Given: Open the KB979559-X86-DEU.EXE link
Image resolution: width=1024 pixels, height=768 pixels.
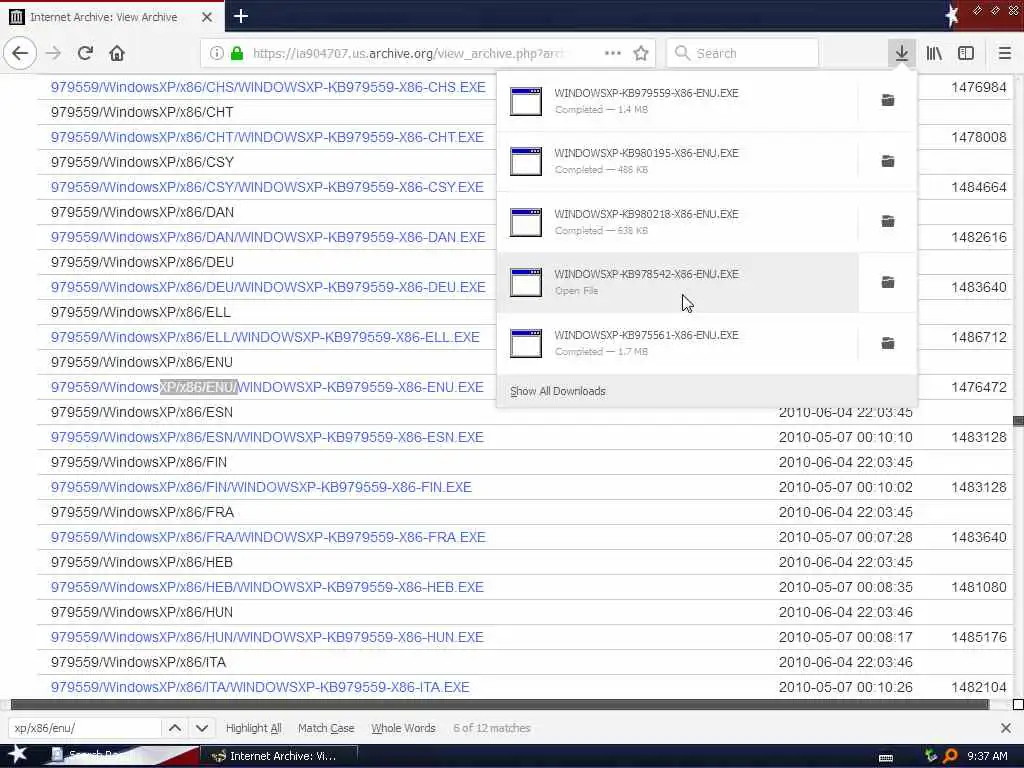Looking at the screenshot, I should point(268,287).
